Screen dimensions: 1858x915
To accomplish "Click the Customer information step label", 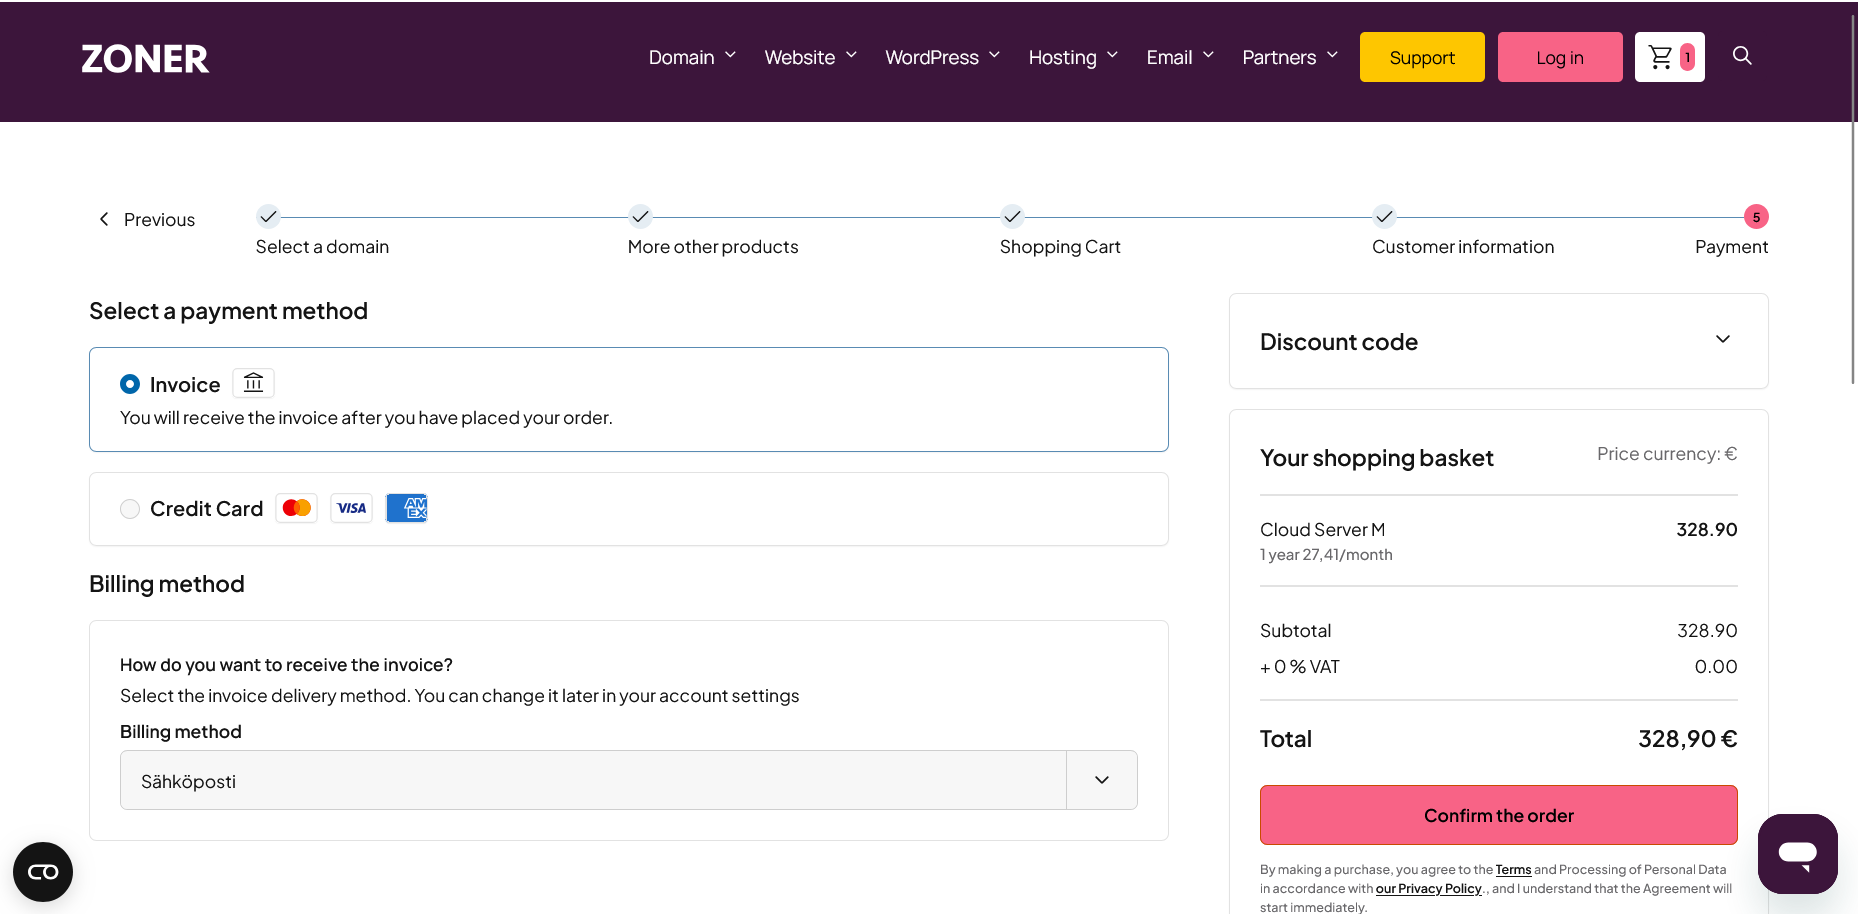I will [1463, 247].
